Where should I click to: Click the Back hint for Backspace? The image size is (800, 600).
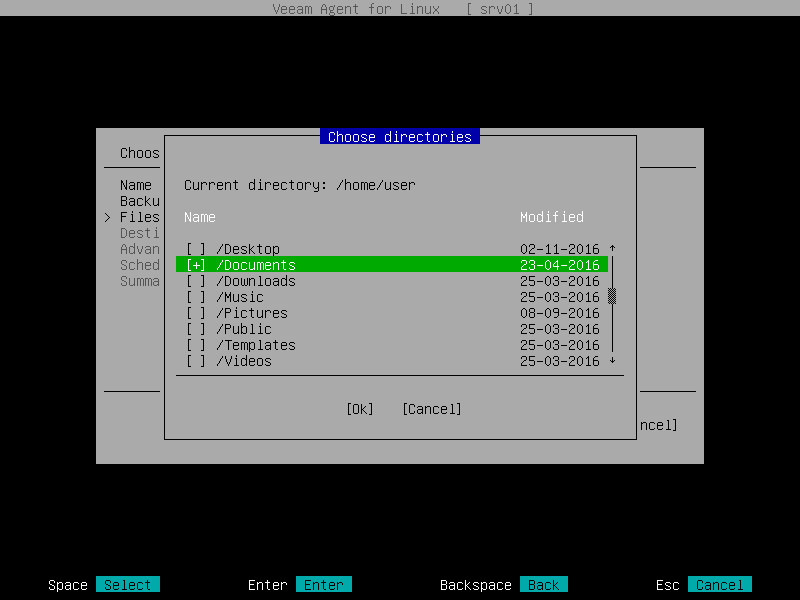[x=543, y=585]
